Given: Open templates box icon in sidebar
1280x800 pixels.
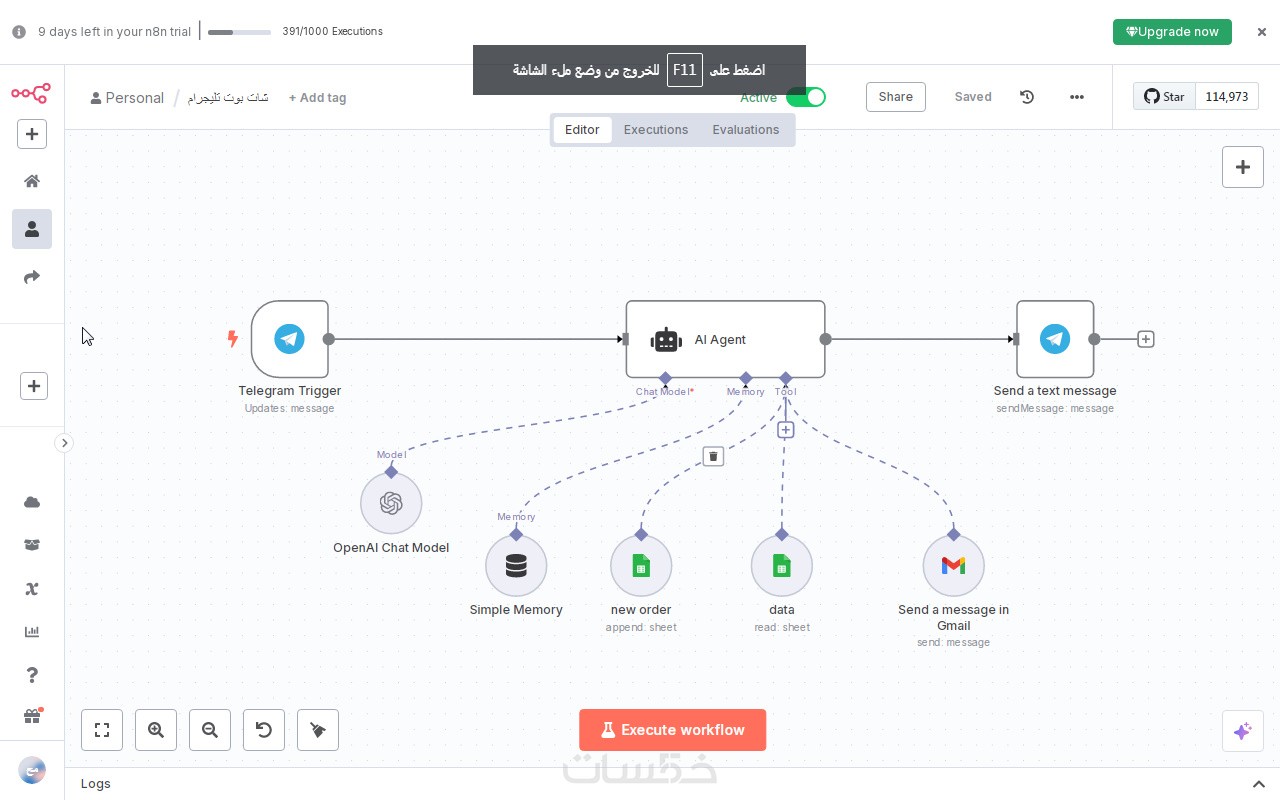Looking at the screenshot, I should 32,545.
